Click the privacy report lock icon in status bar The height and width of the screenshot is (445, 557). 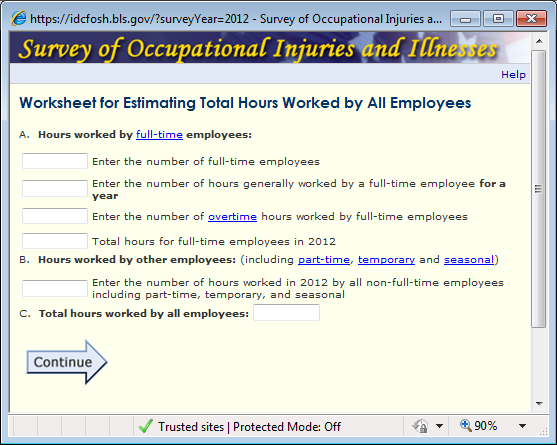tap(420, 426)
